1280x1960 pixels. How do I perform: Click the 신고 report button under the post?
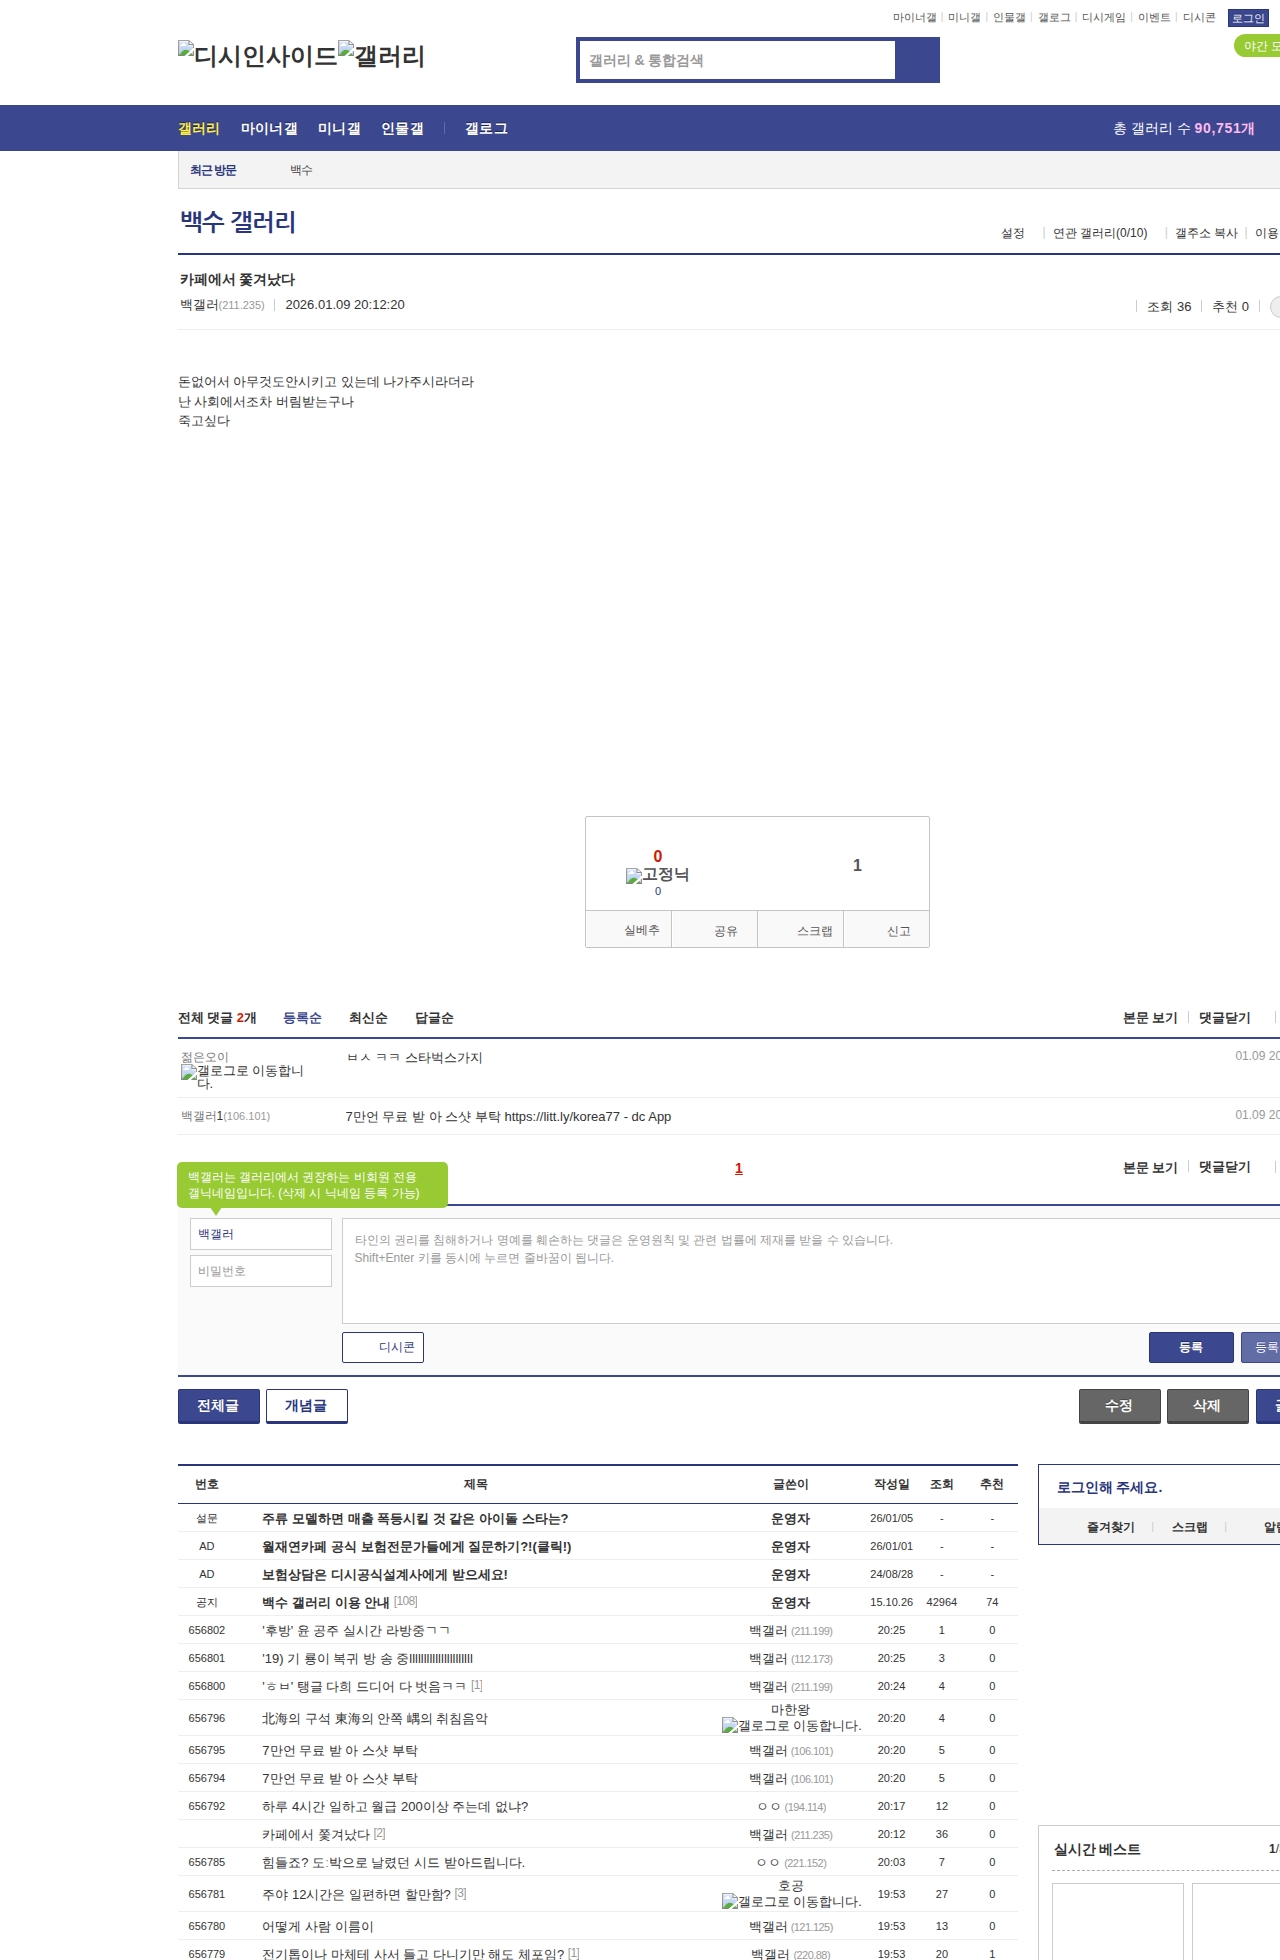(898, 931)
